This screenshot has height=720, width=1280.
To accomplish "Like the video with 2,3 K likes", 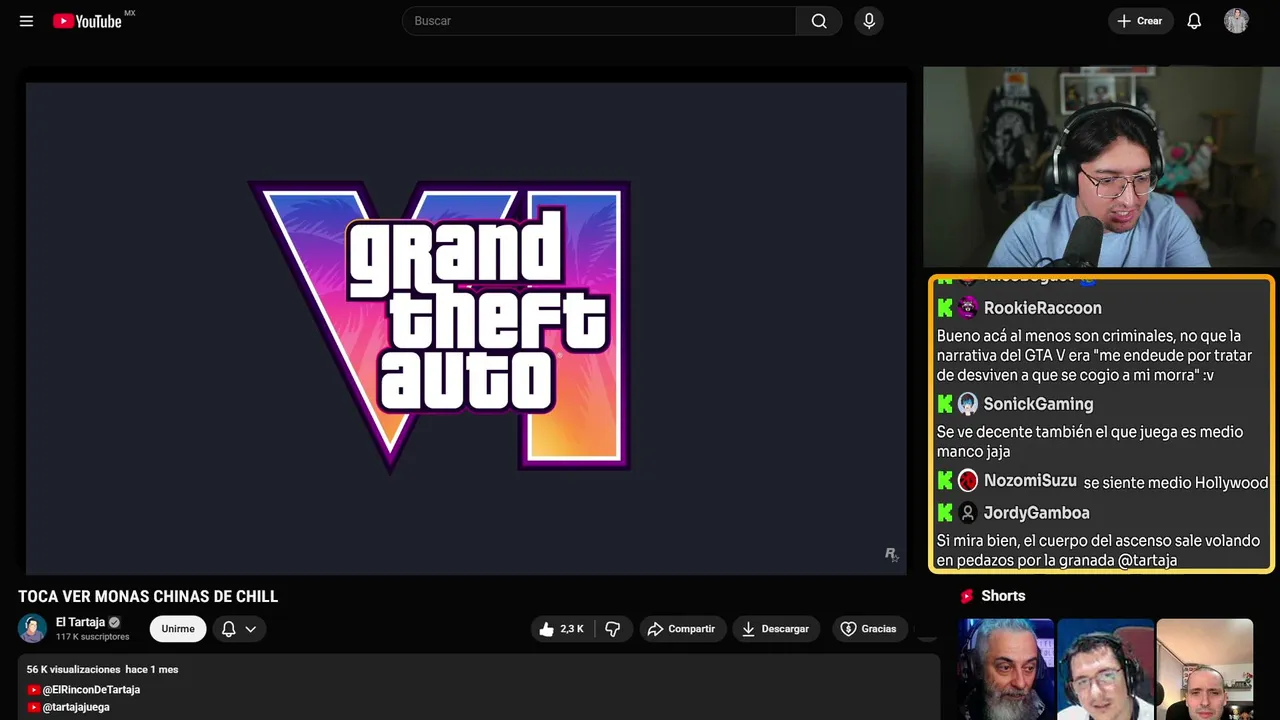I will [561, 629].
